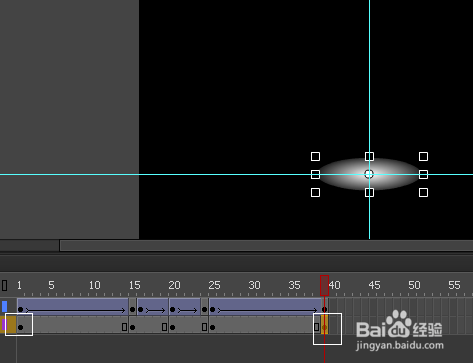The width and height of the screenshot is (473, 363).
Task: Select the top layer keyframe at frame 1
Action: [x=20, y=310]
